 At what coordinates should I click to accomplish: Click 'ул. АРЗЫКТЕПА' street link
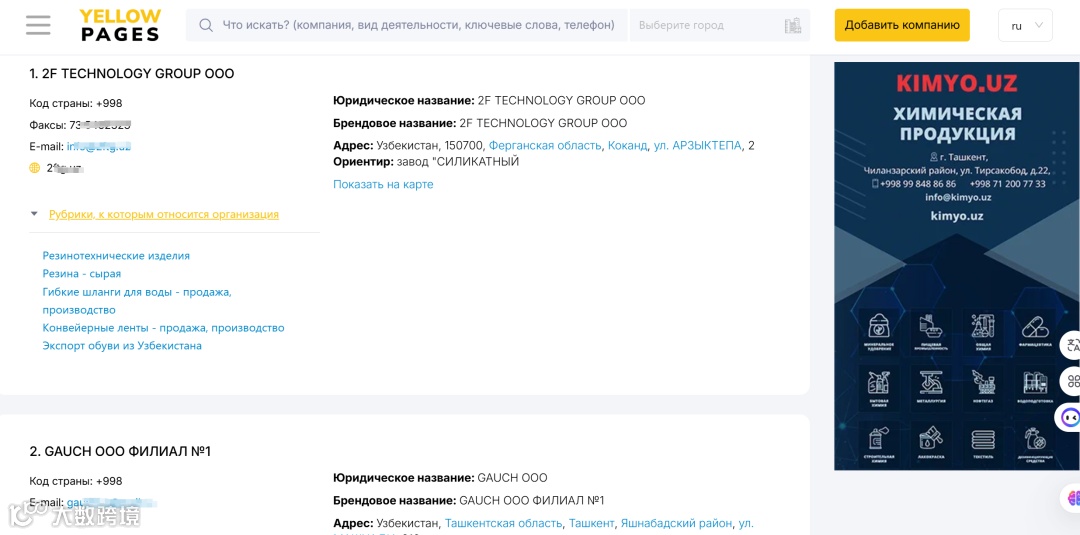point(697,145)
